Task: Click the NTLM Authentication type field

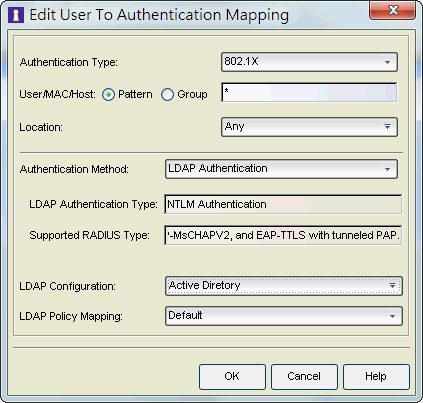Action: pos(283,204)
